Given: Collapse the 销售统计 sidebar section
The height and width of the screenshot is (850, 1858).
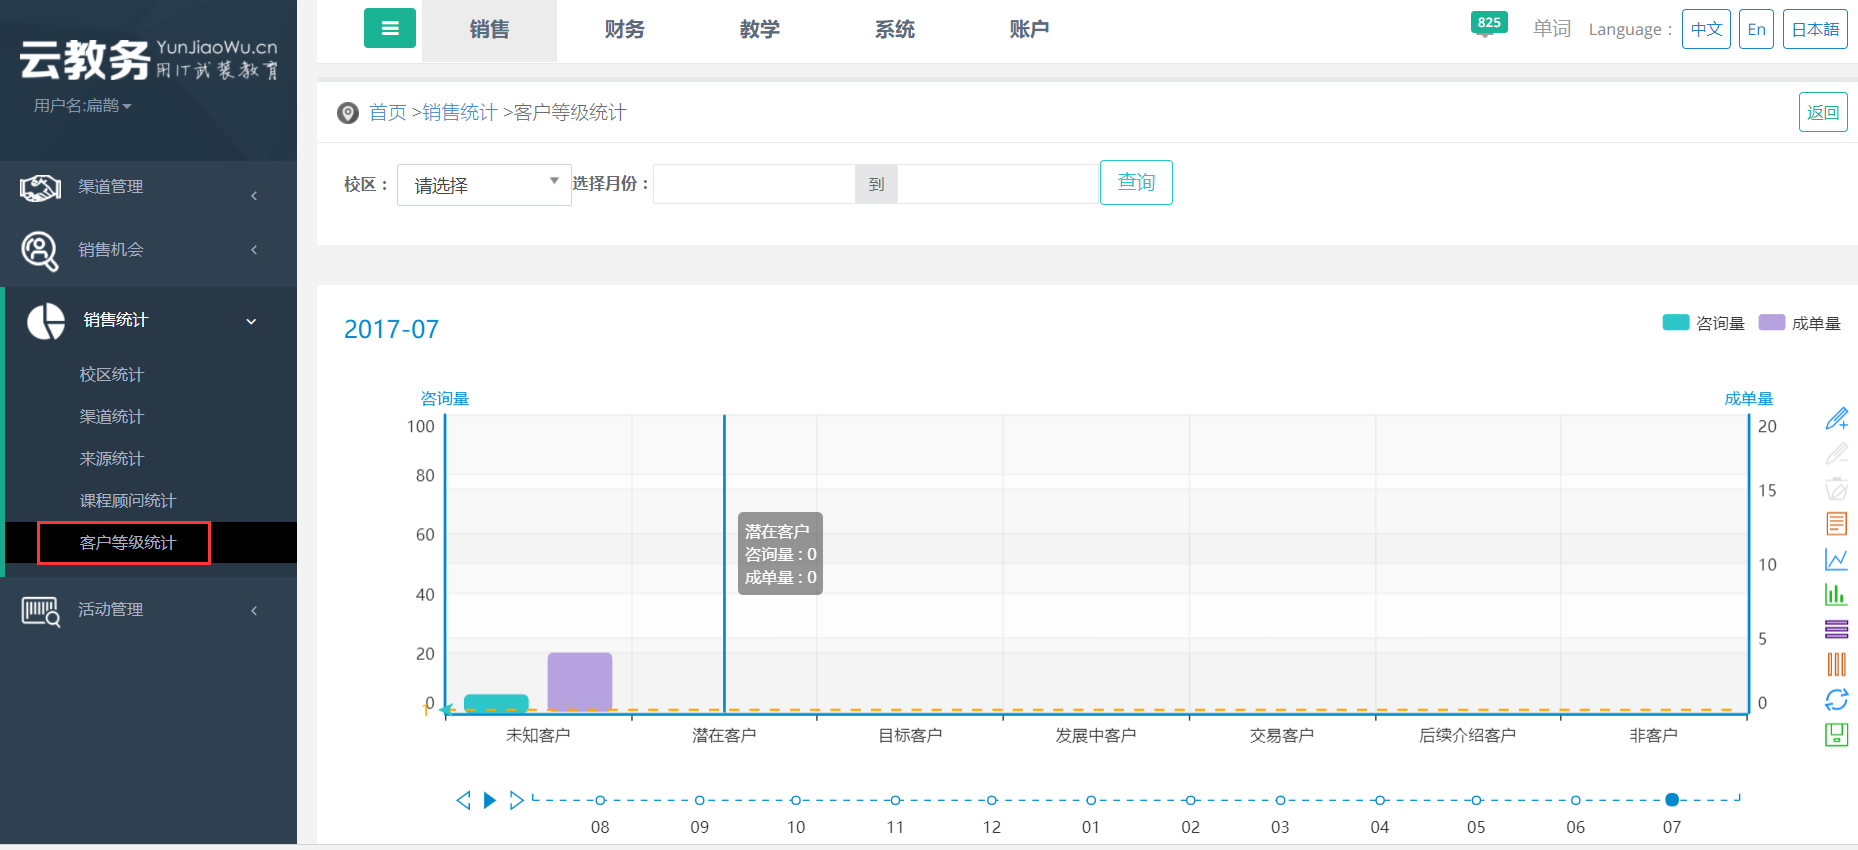Looking at the screenshot, I should (148, 320).
